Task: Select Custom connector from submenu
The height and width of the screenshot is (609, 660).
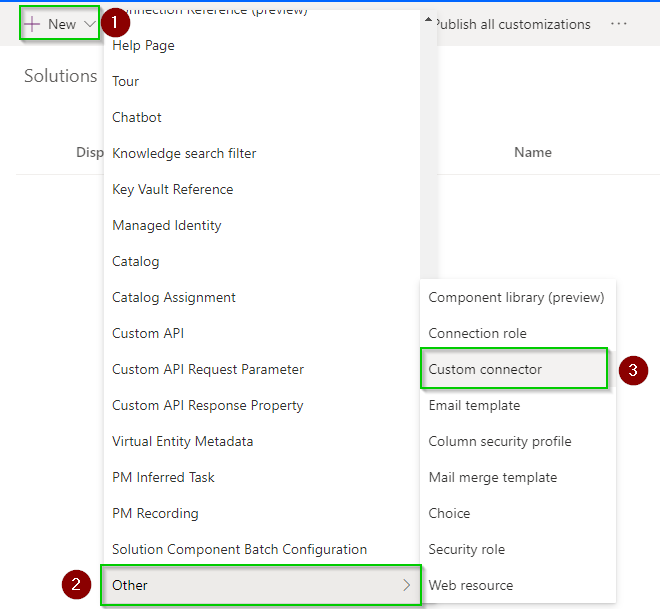Action: point(485,369)
